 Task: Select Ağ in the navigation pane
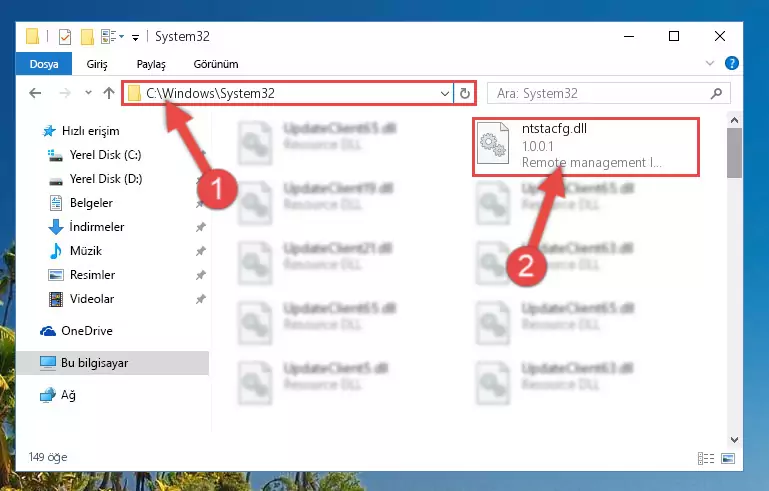(68, 395)
